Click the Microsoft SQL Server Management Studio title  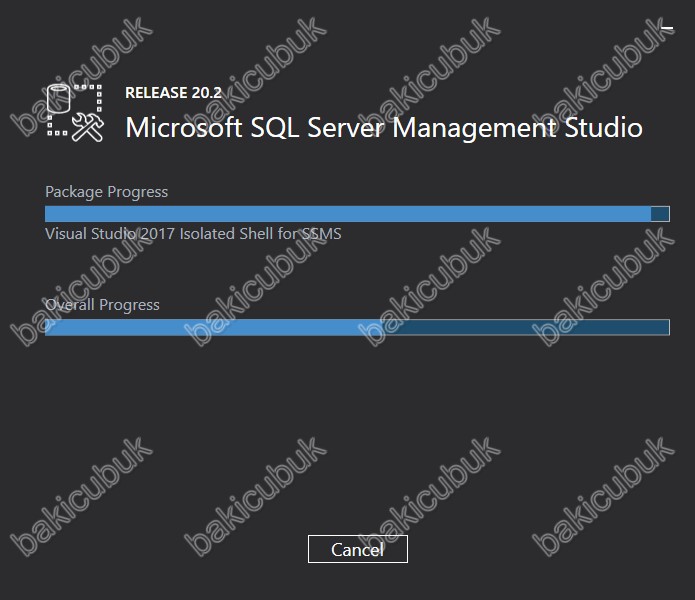pos(384,128)
